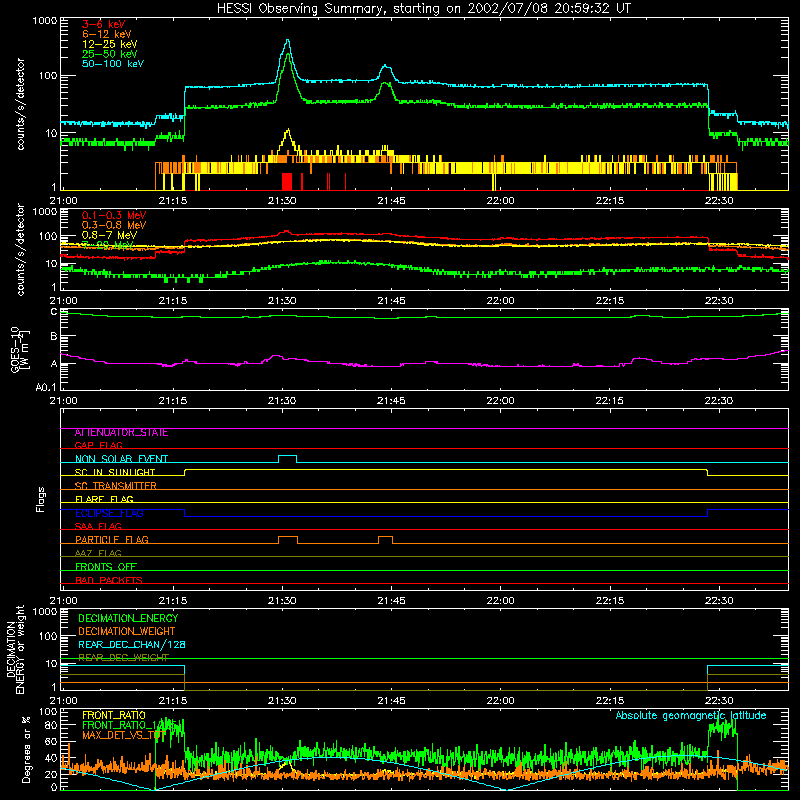800x800 pixels.
Task: Click the 50-100 keV peak near 21:30
Action: tap(288, 41)
